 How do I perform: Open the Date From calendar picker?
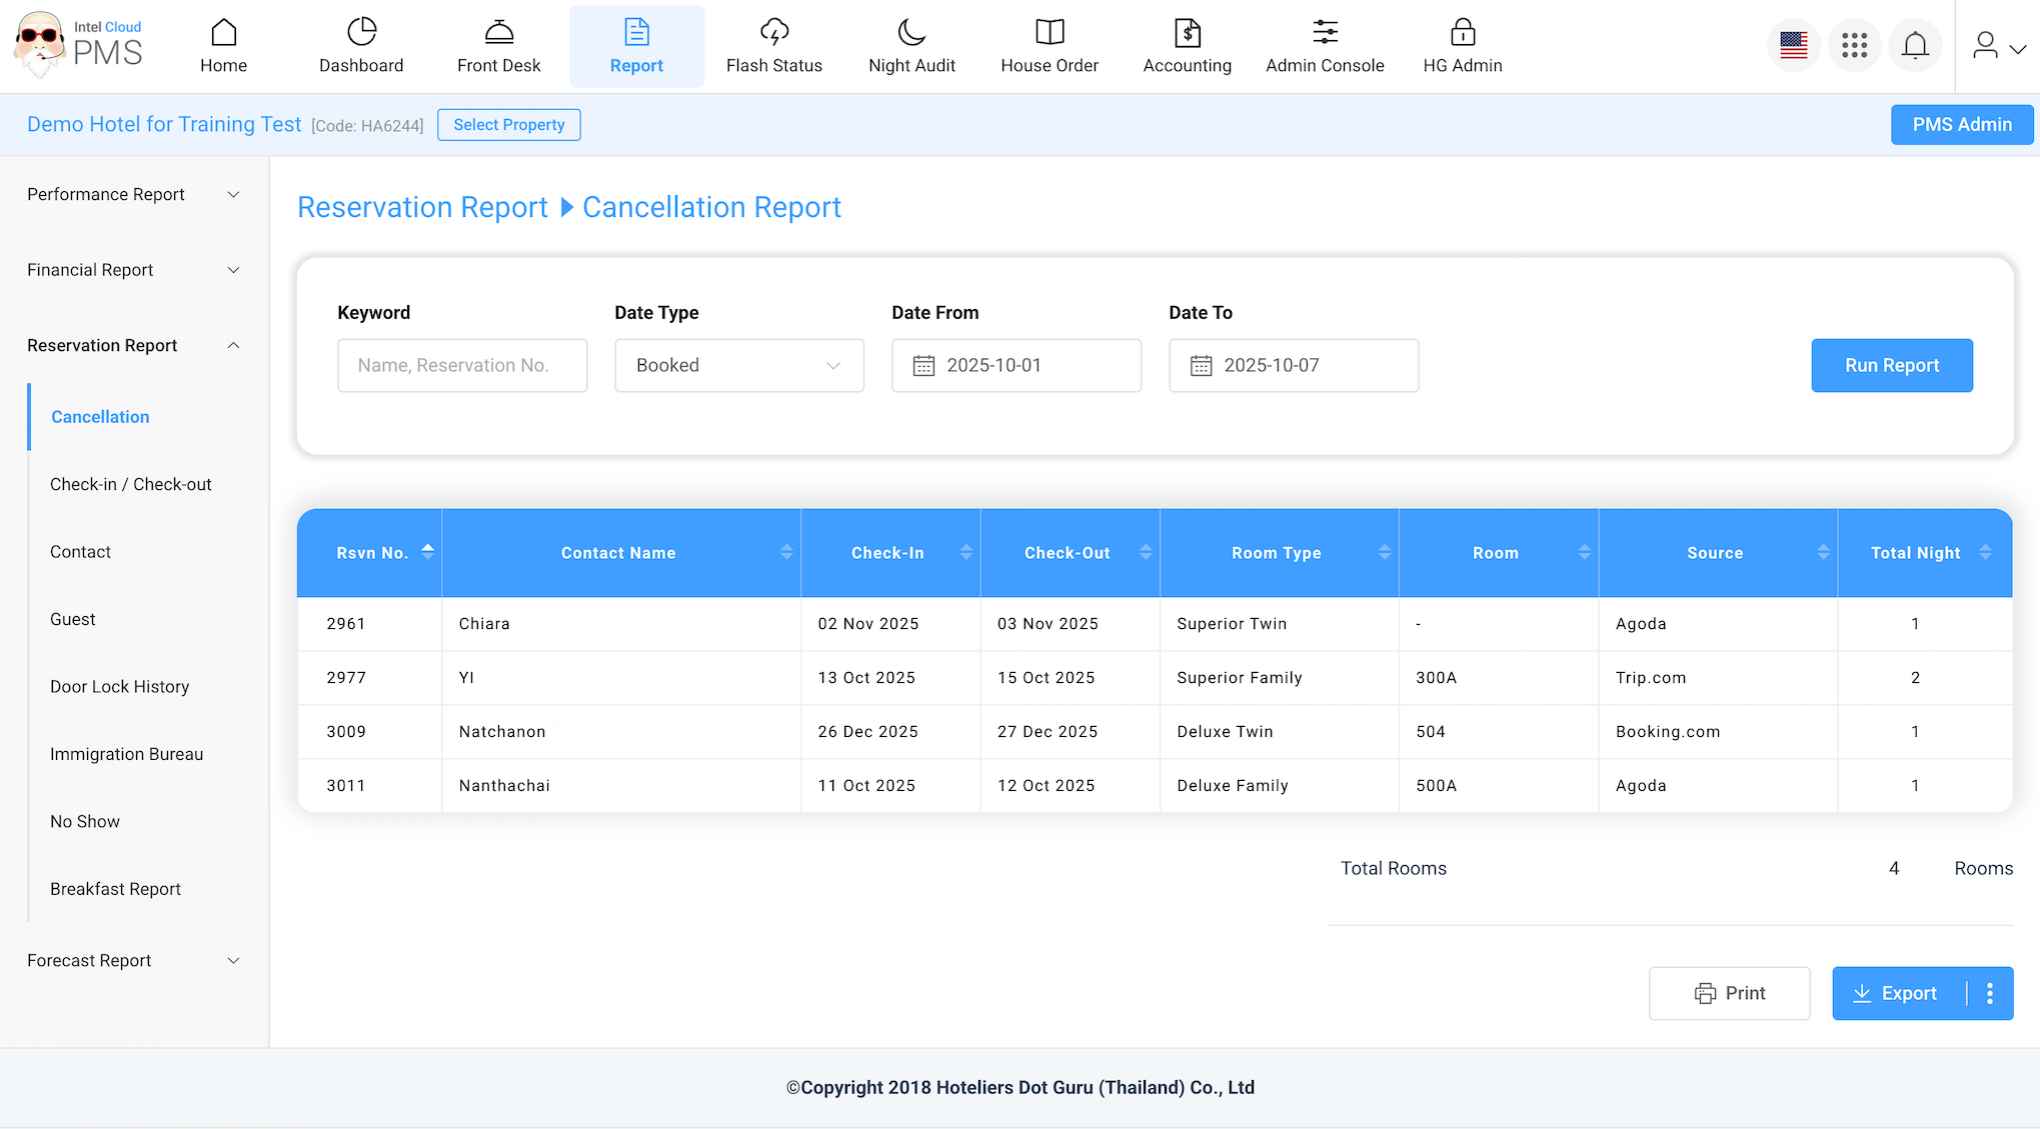pos(1016,365)
